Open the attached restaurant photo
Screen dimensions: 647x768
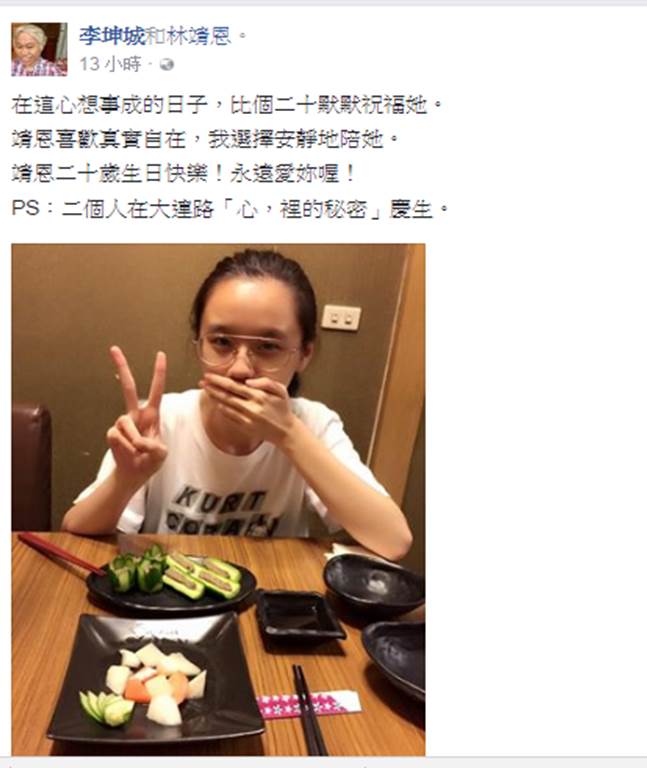[218, 500]
